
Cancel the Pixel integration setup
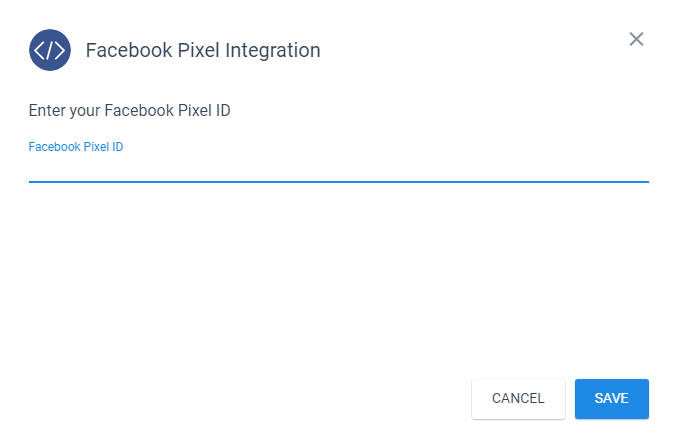point(518,399)
